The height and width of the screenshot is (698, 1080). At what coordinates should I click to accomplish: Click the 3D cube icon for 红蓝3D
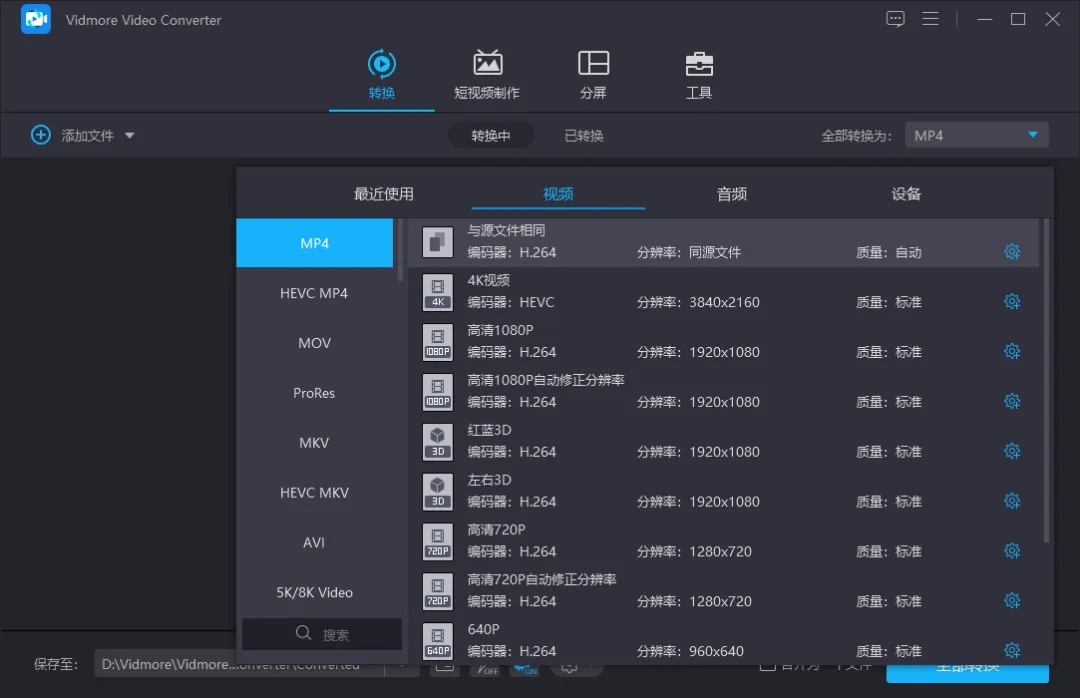point(437,442)
